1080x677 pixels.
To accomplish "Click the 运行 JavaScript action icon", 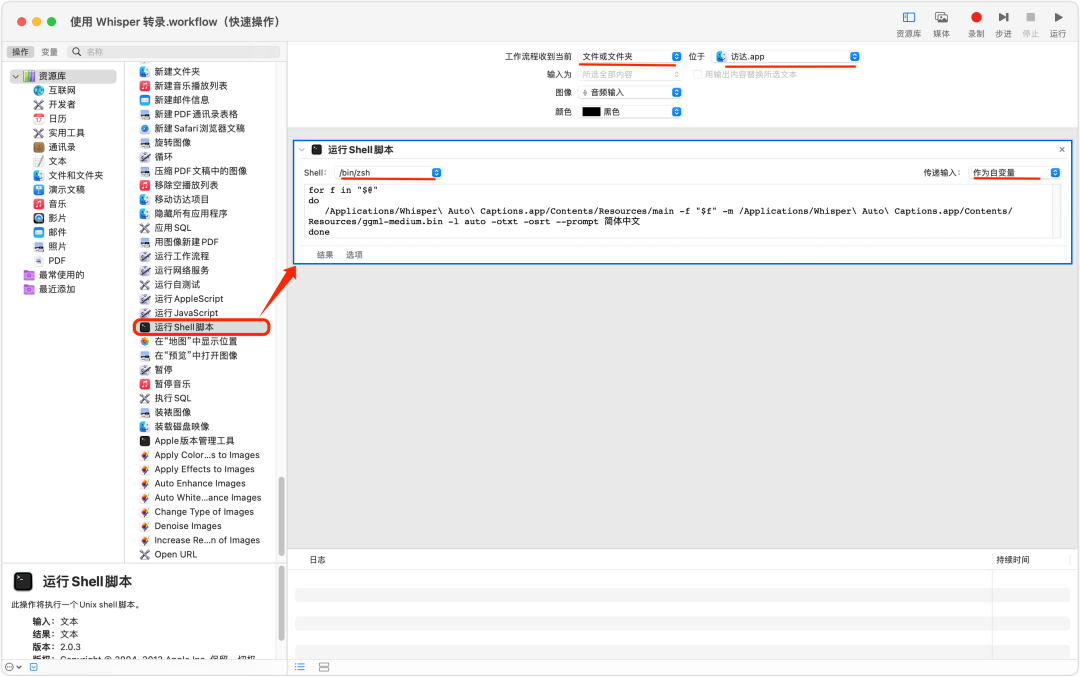I will click(x=145, y=313).
